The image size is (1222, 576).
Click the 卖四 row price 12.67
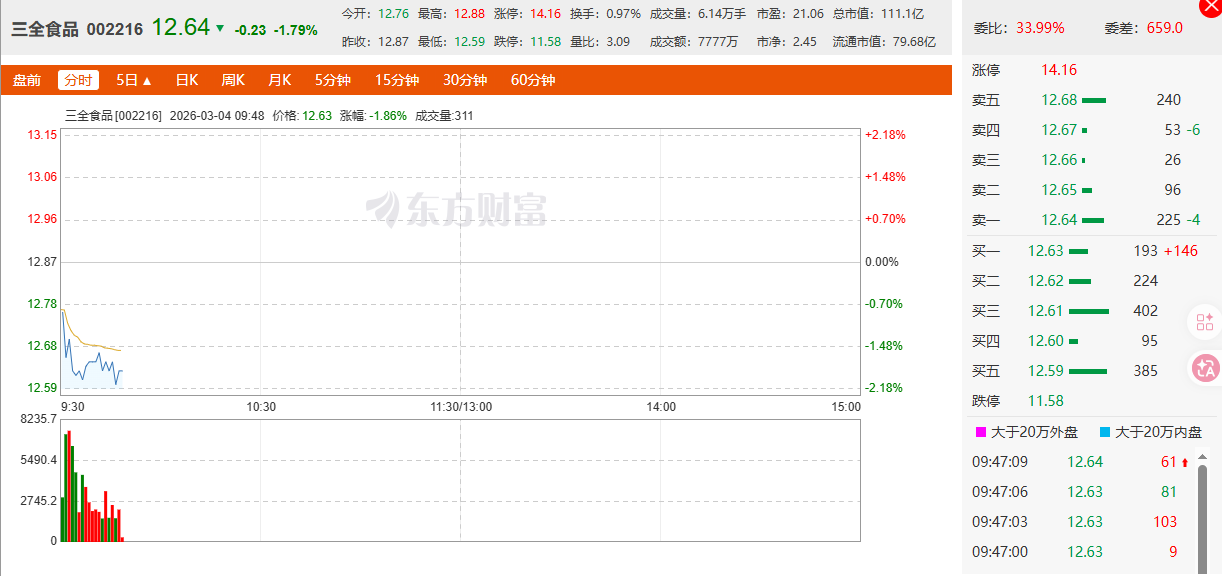pos(1059,130)
